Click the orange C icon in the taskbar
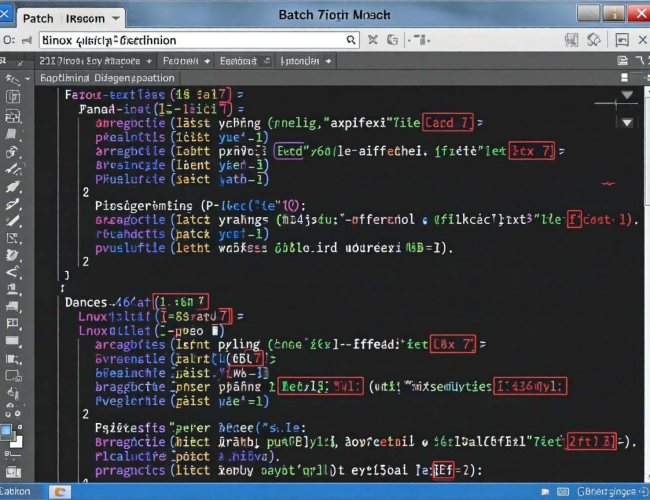The width and height of the screenshot is (650, 500). click(60, 492)
